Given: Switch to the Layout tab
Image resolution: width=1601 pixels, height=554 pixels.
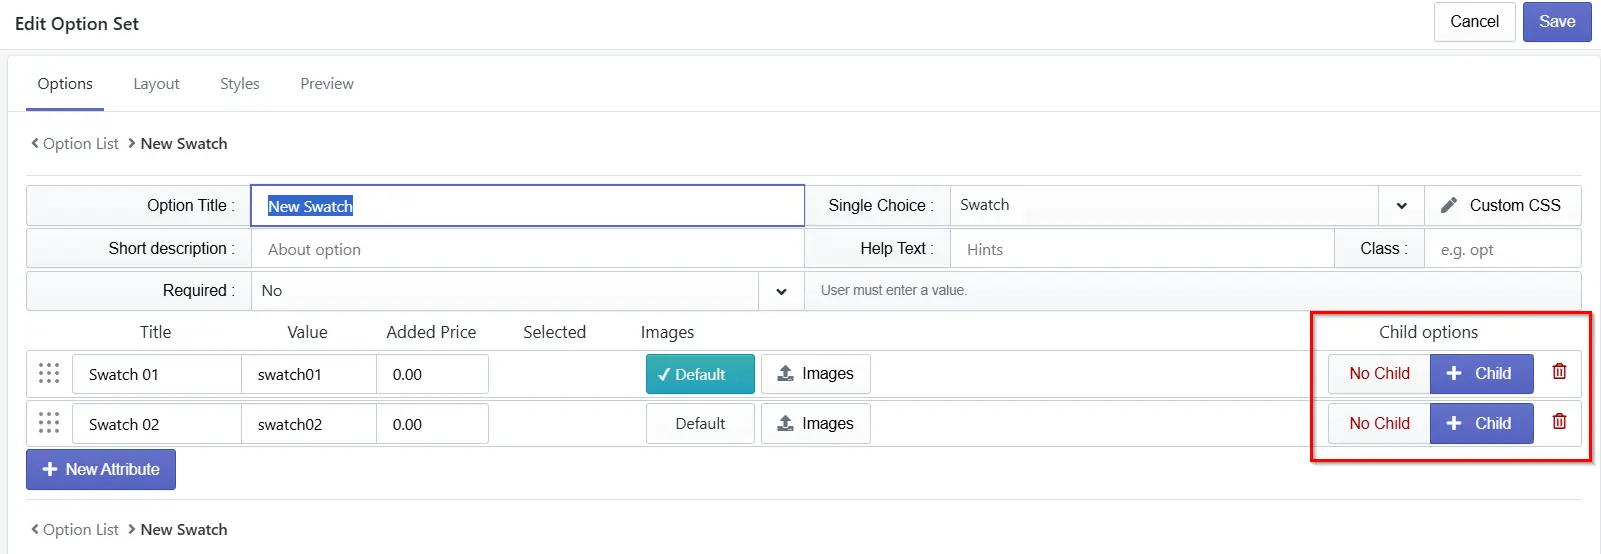Looking at the screenshot, I should (156, 84).
